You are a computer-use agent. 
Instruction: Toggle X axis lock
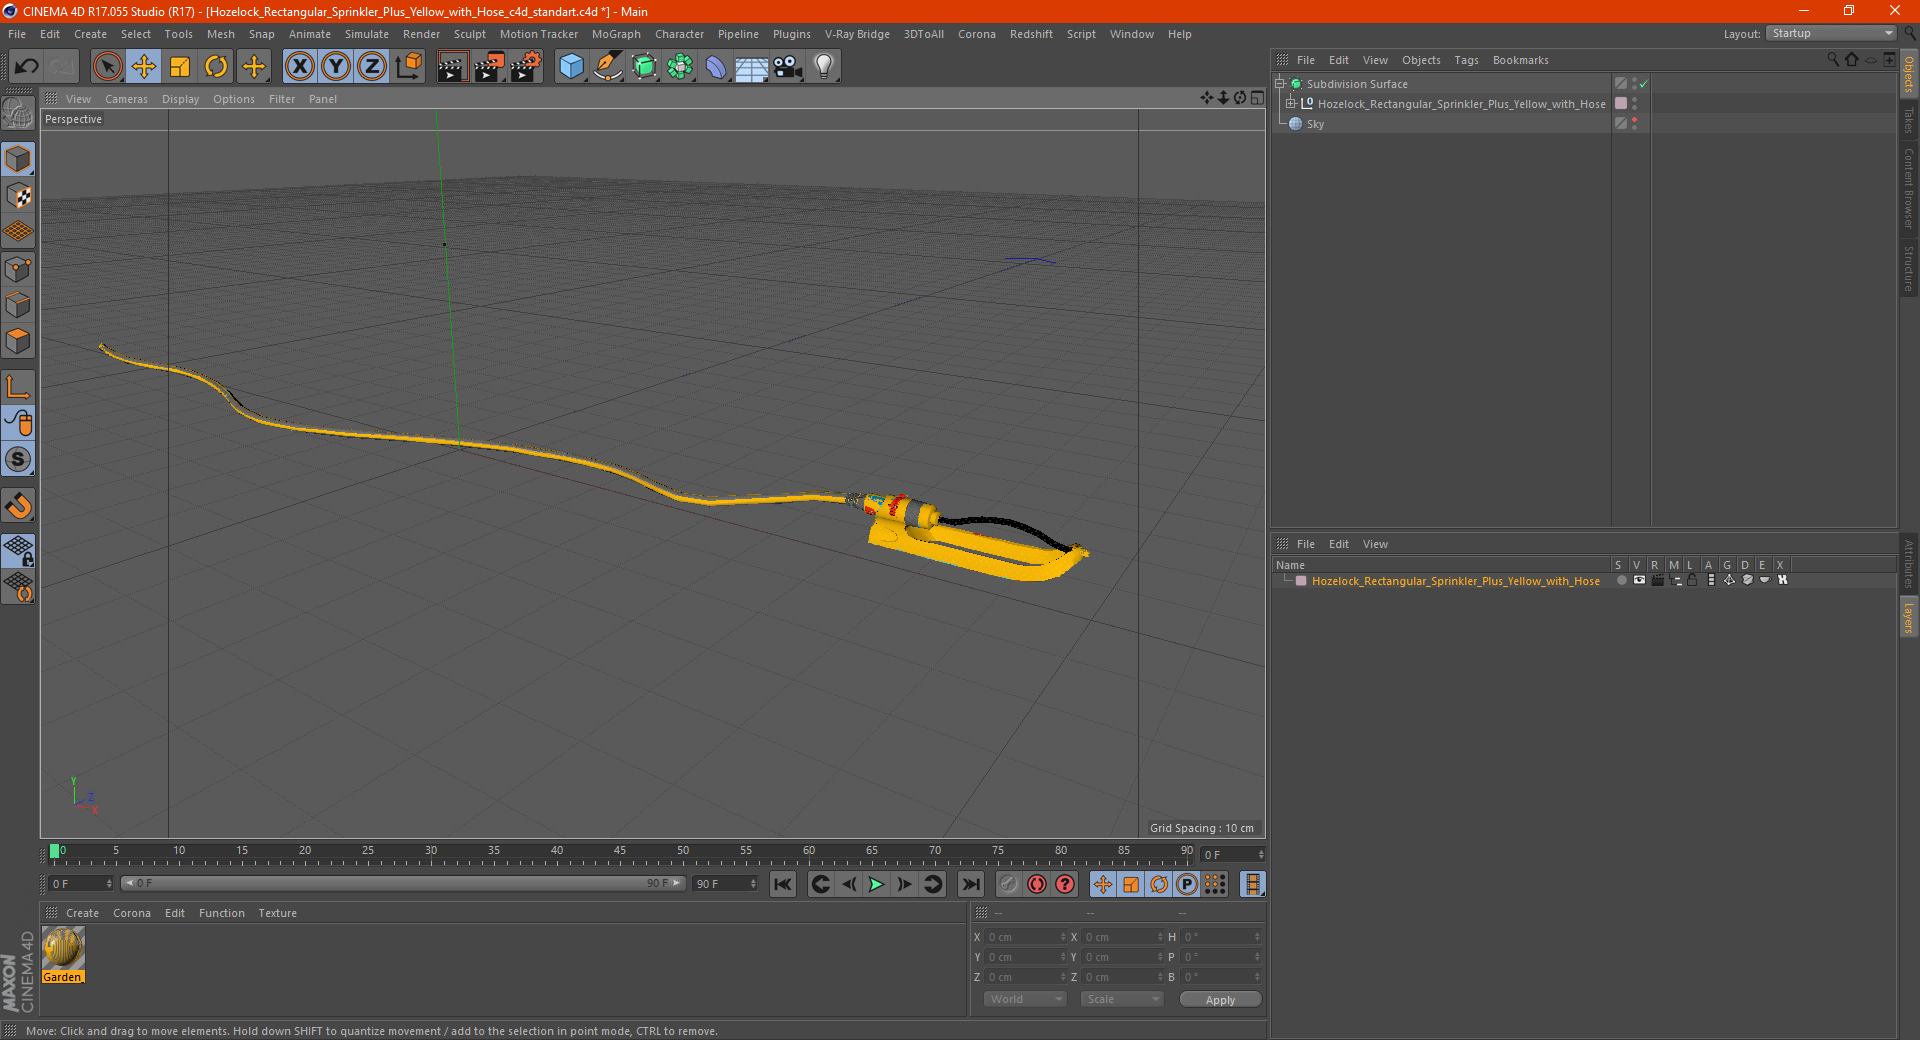coord(299,67)
